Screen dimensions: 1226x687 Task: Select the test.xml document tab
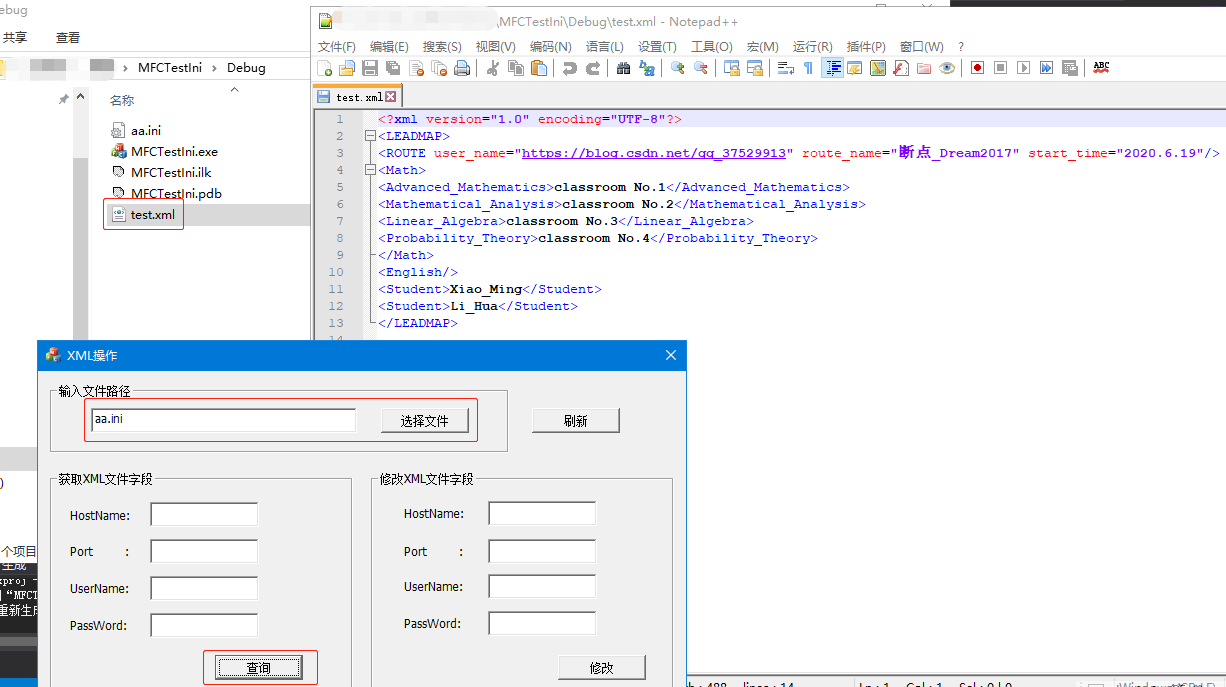(x=355, y=96)
